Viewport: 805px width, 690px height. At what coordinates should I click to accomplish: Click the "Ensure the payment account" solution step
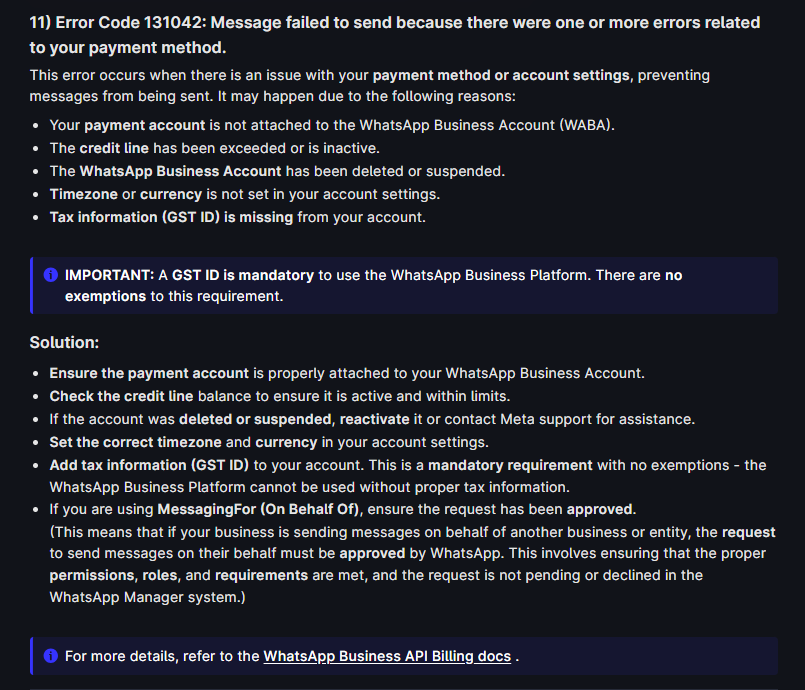(x=346, y=373)
